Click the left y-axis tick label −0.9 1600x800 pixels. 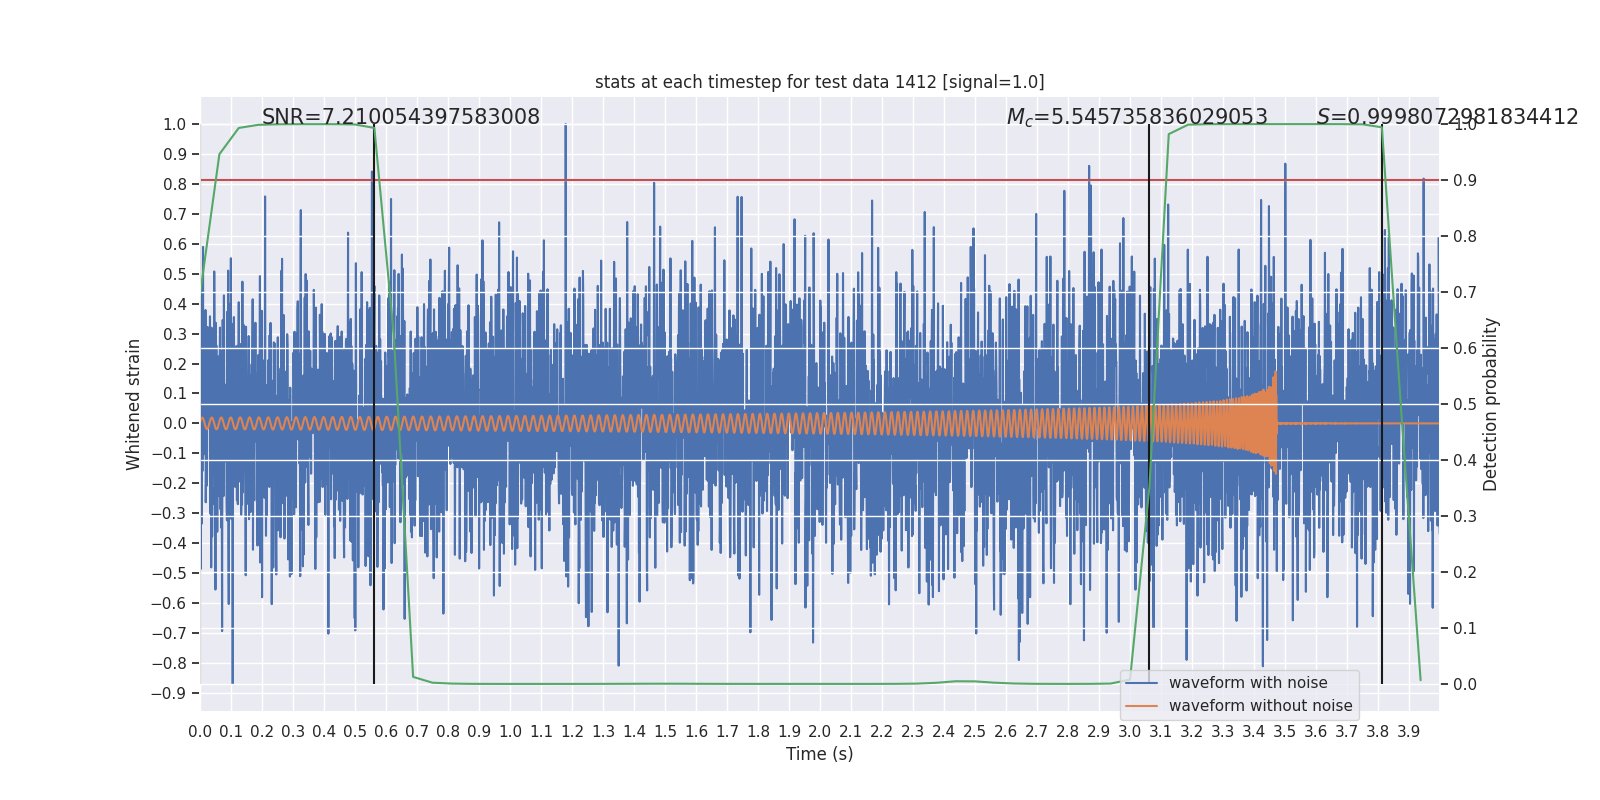click(x=169, y=693)
